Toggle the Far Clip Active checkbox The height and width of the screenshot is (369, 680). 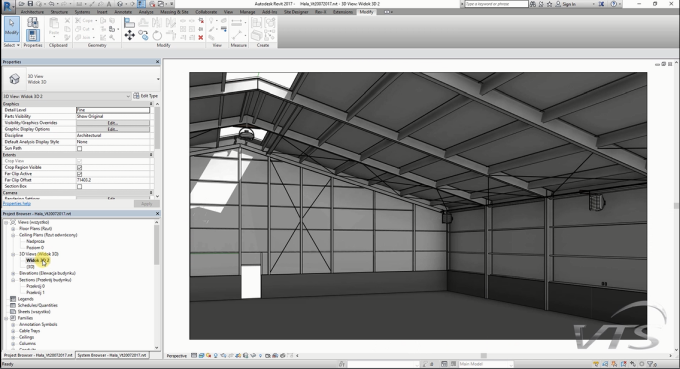(79, 174)
